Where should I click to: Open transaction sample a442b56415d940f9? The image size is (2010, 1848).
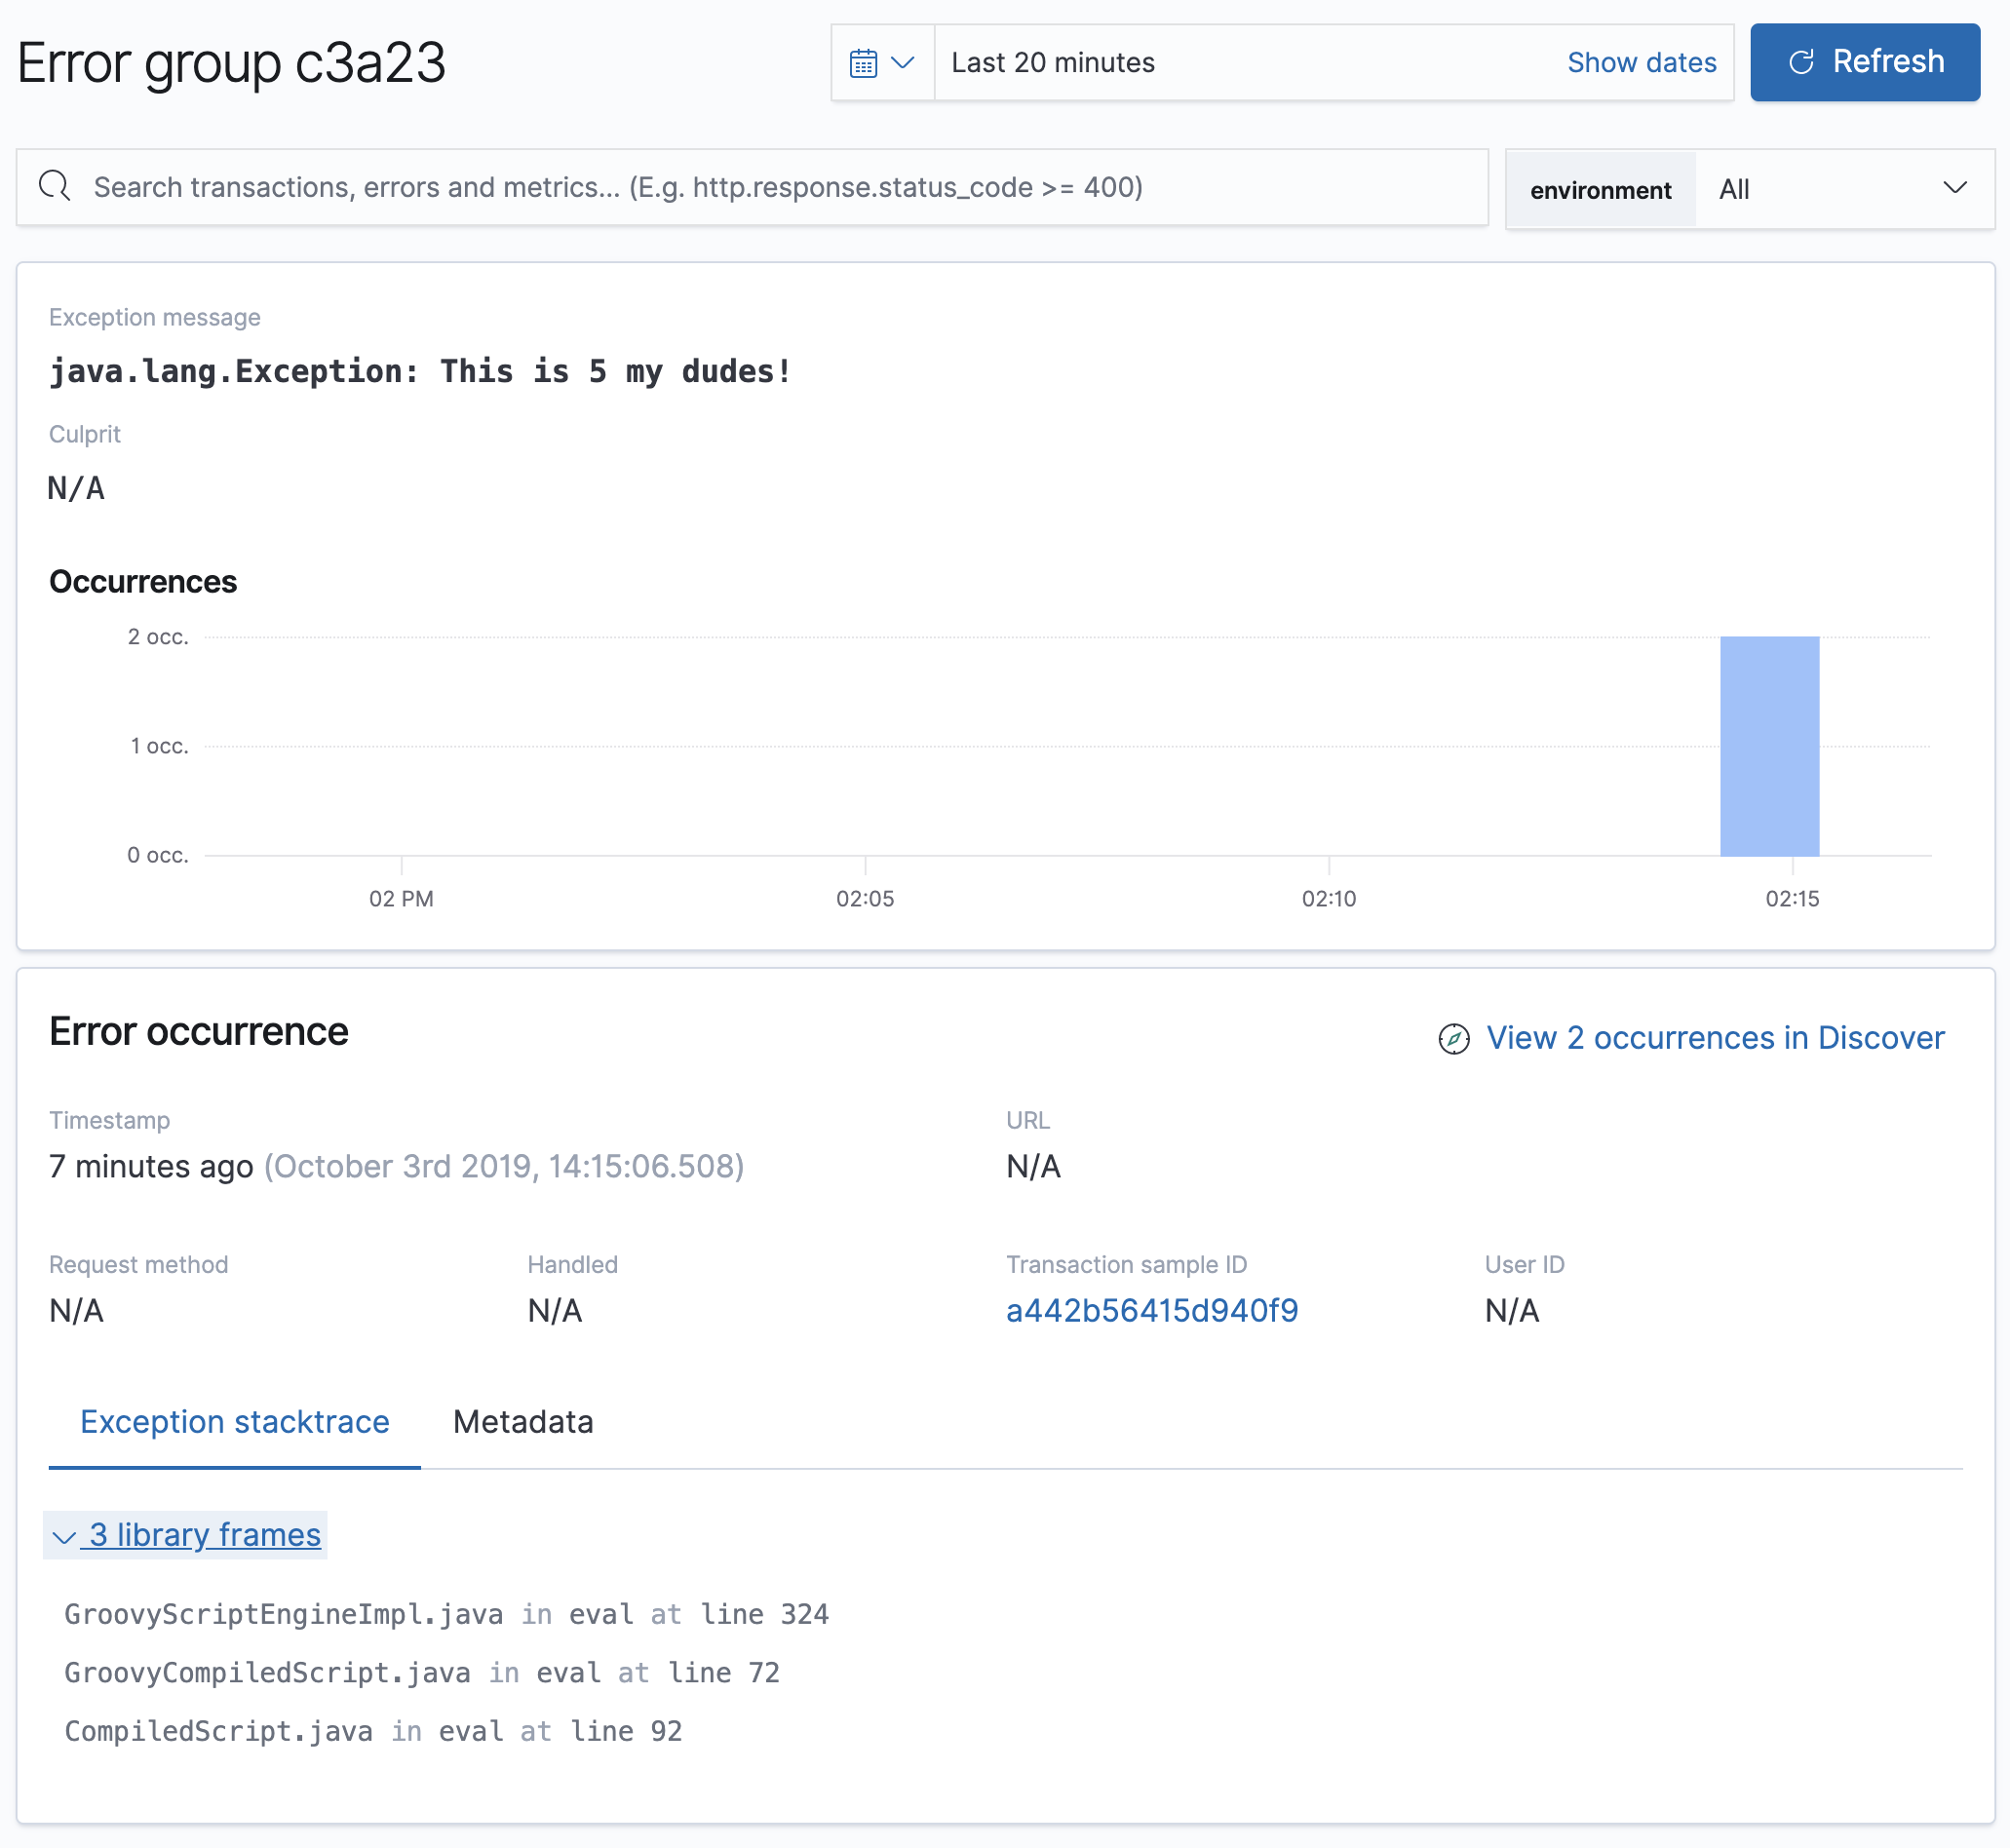tap(1151, 1310)
